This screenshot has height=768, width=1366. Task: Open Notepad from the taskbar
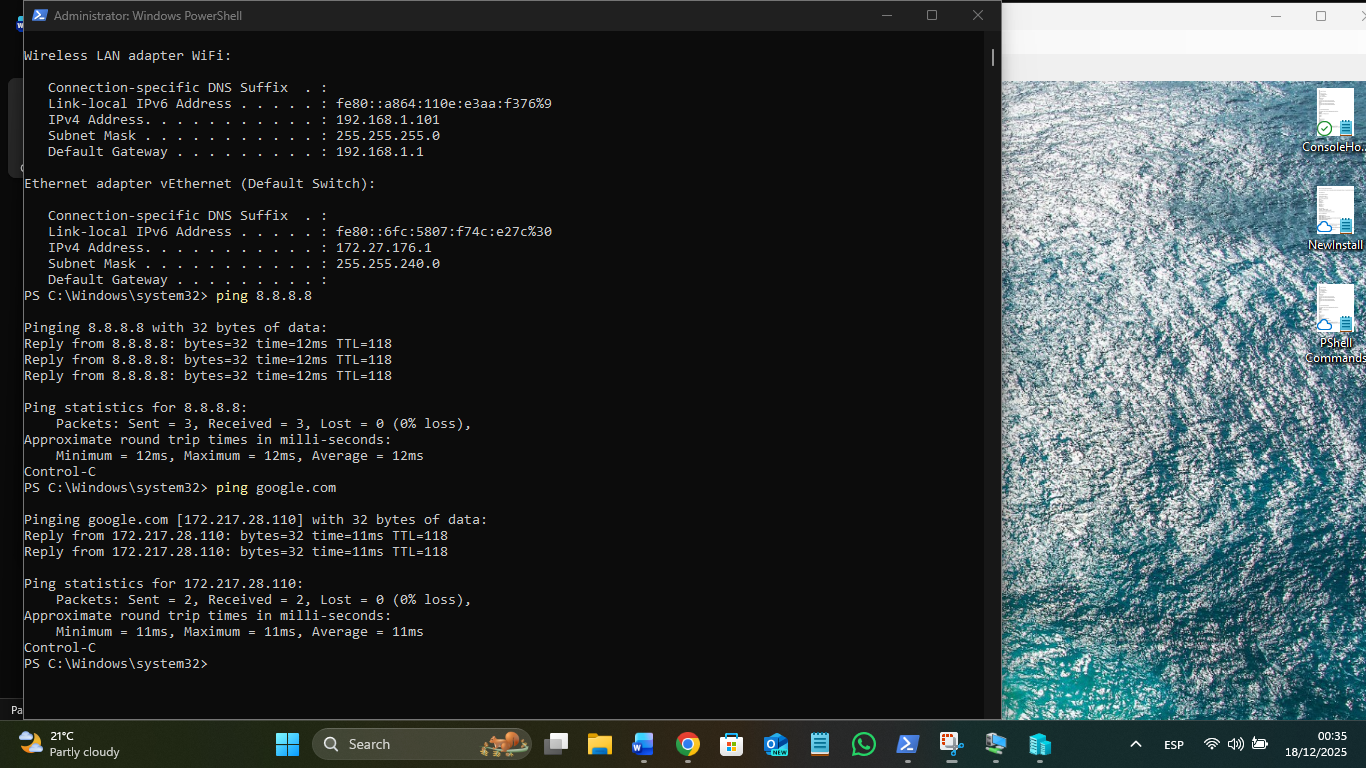[820, 744]
